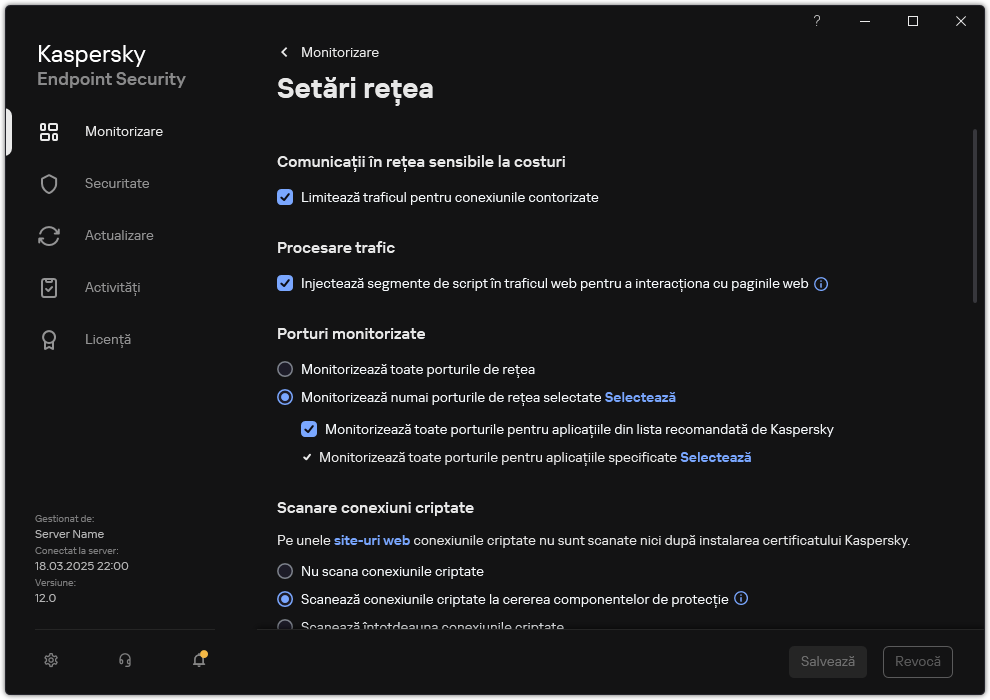Show info for encrypted connections scanning option
Screen dimensions: 990x700
[x=740, y=599]
